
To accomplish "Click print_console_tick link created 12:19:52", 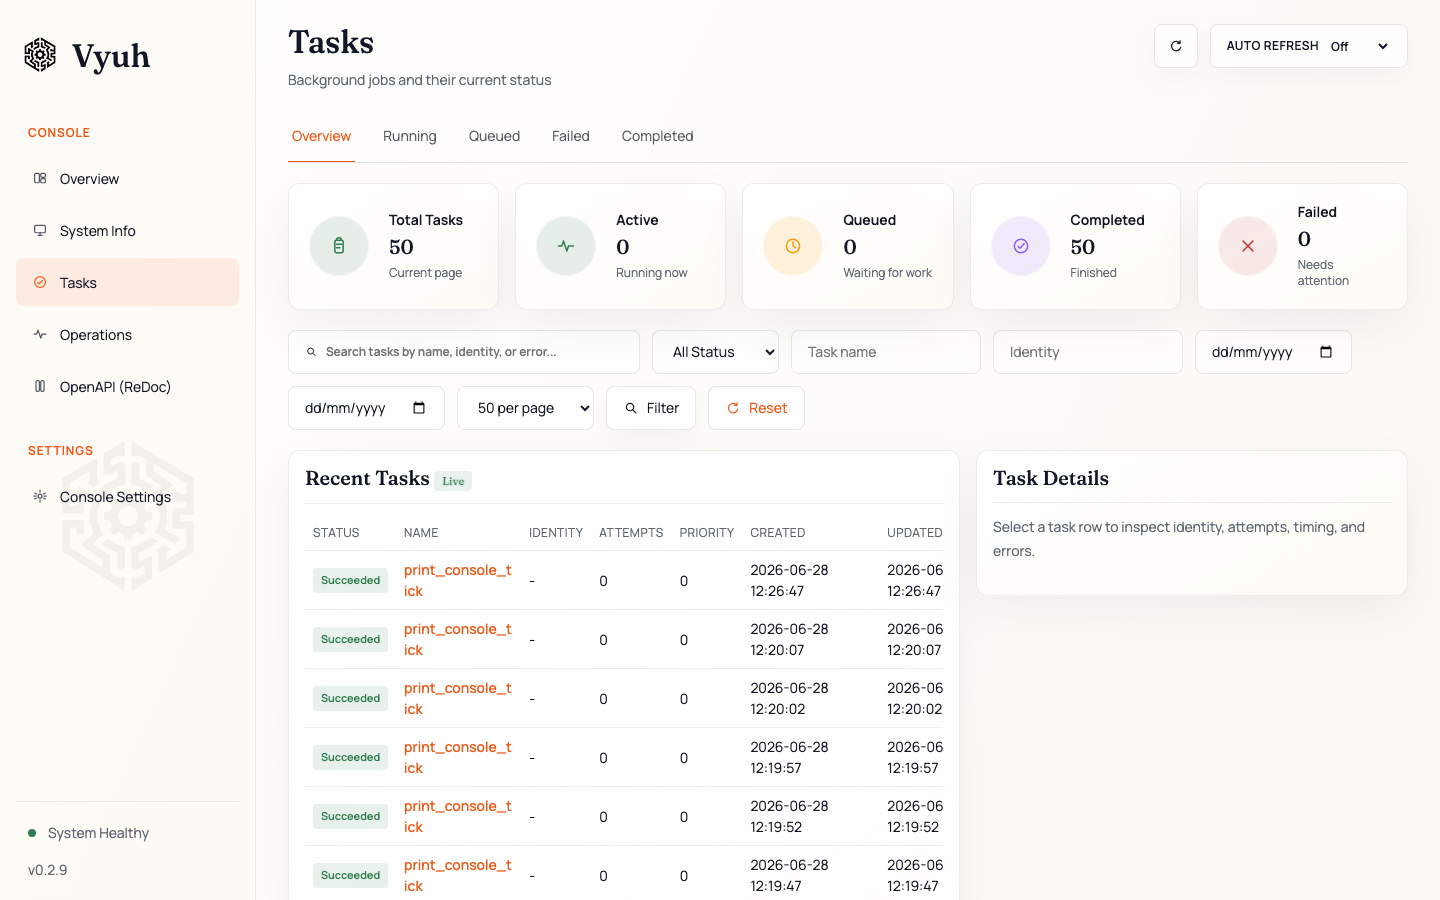I will [457, 816].
